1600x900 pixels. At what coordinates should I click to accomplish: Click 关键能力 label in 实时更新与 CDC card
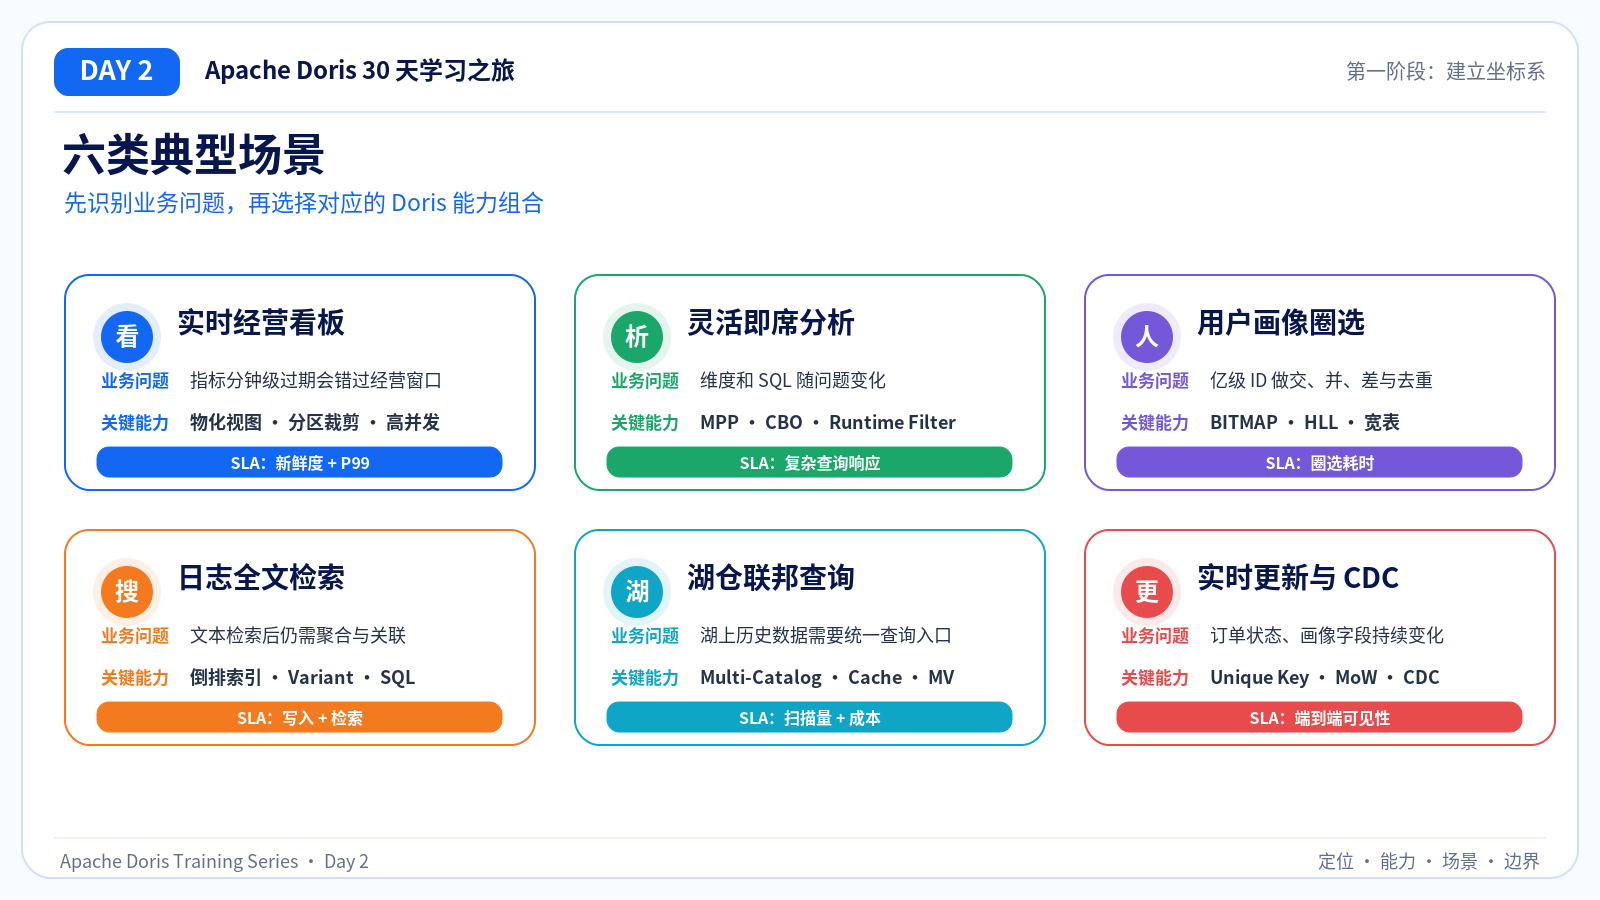[x=1155, y=678]
